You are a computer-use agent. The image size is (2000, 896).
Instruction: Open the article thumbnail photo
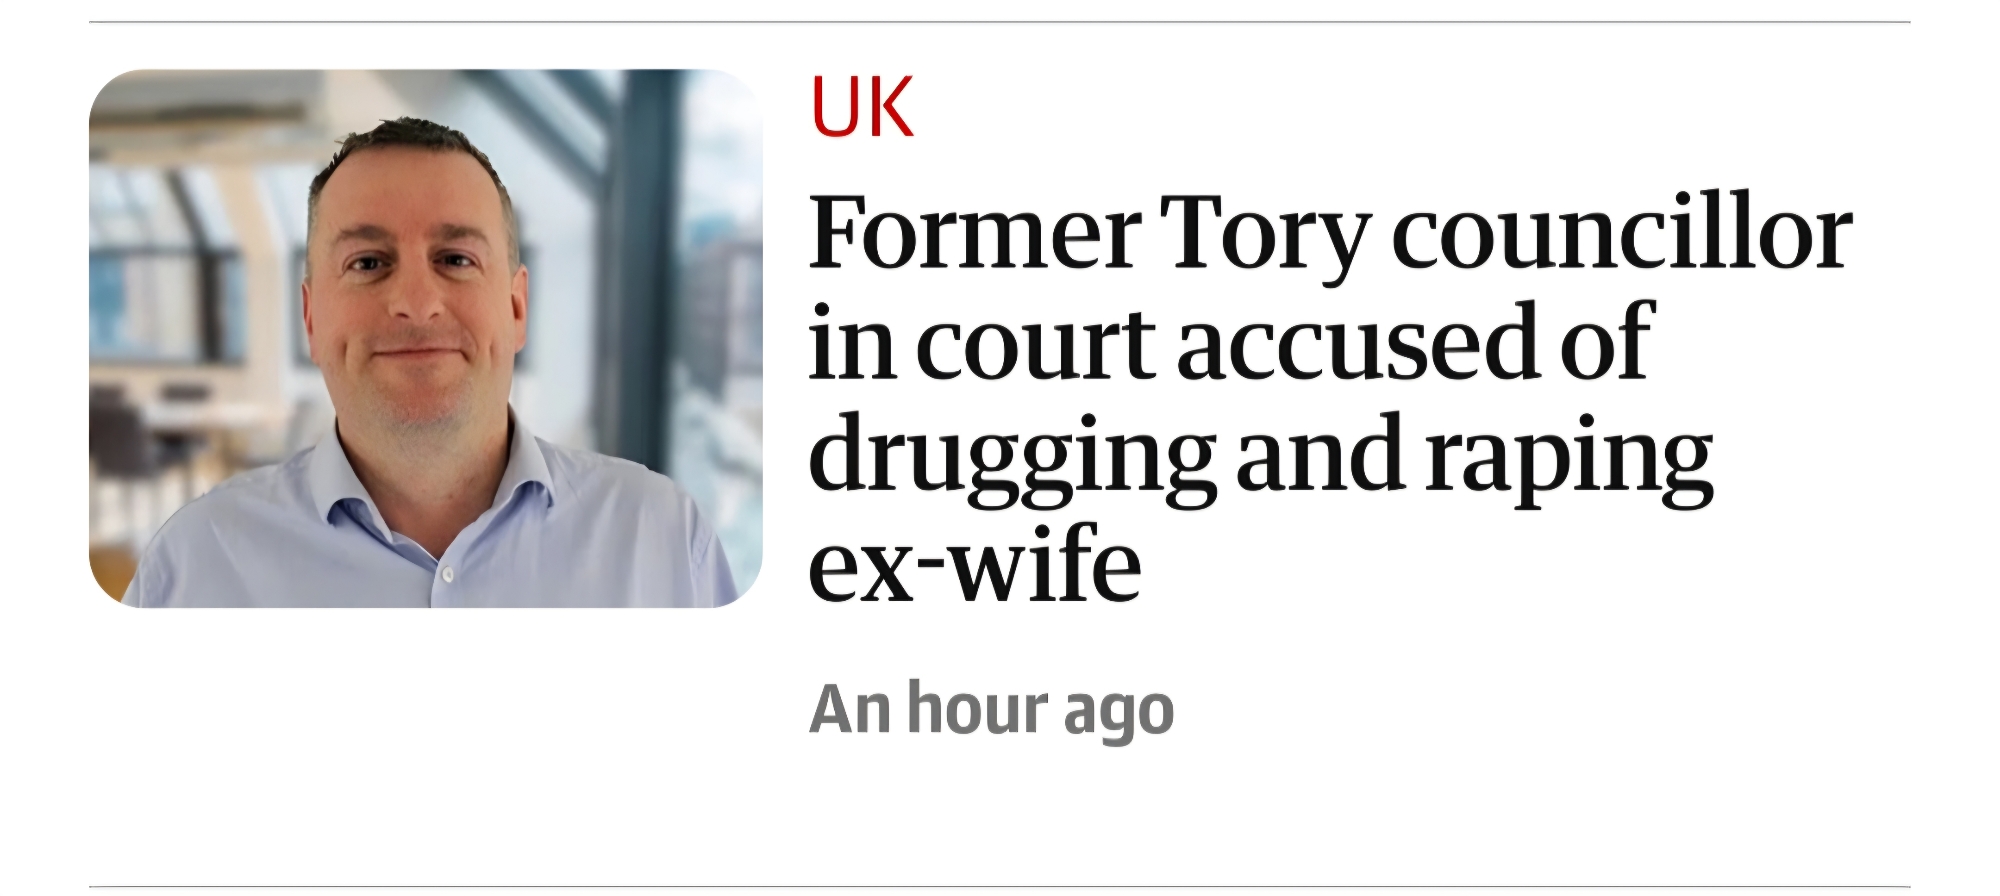[425, 338]
